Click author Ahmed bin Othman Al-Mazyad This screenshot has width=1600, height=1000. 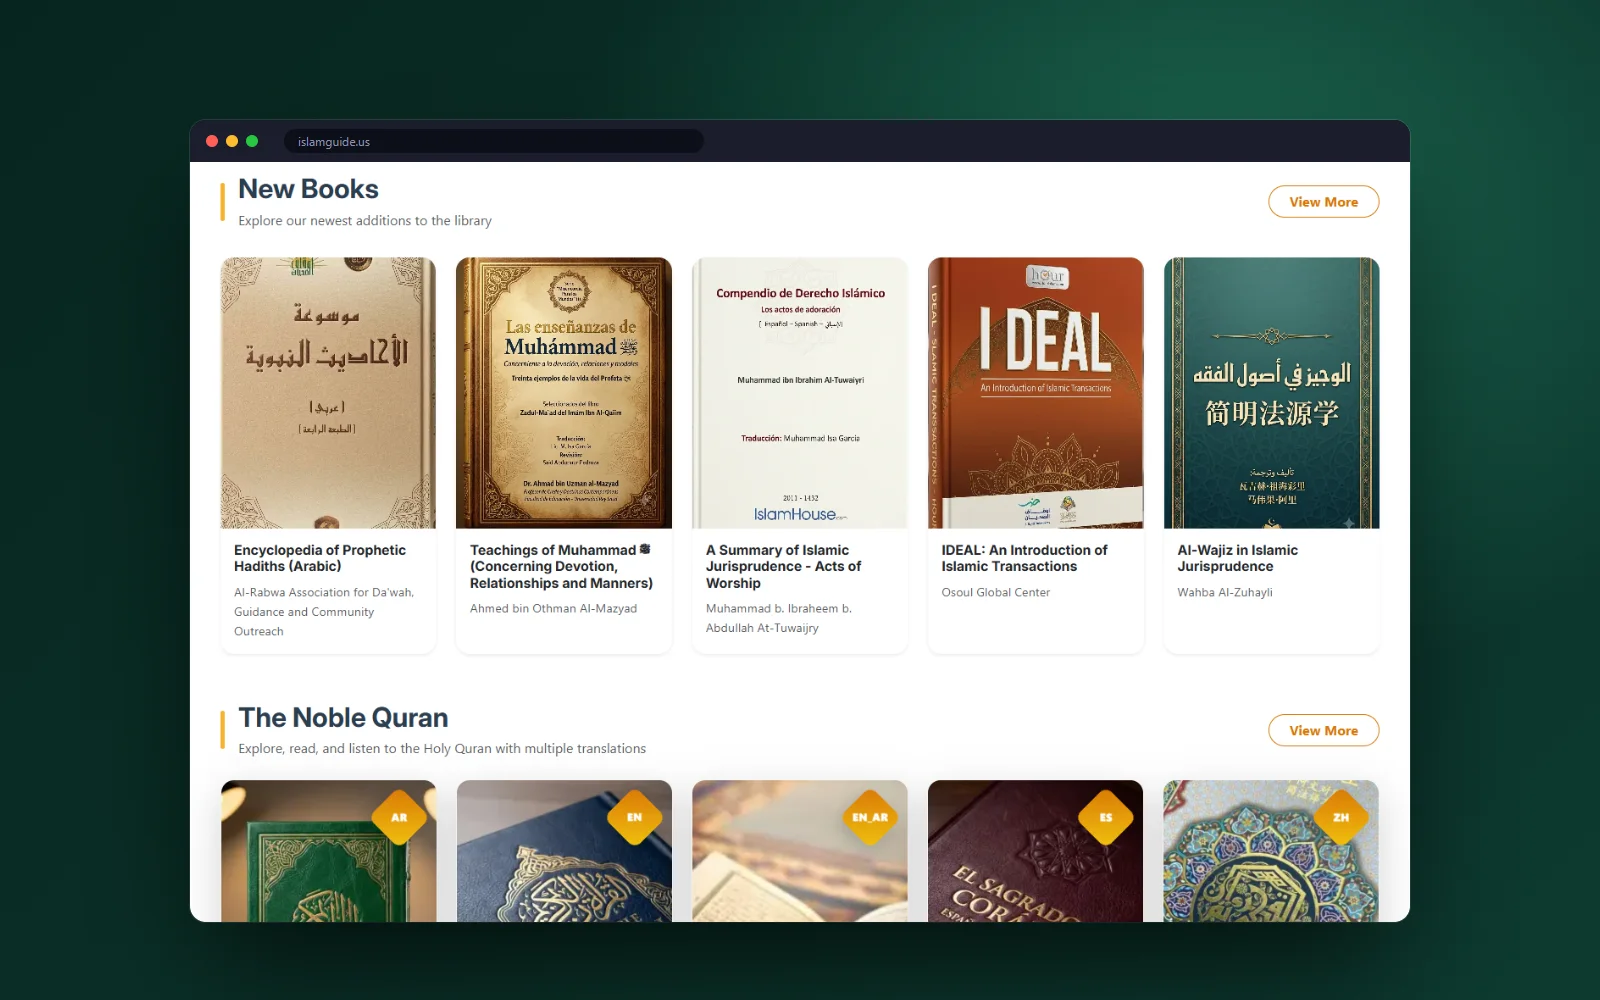click(x=553, y=608)
